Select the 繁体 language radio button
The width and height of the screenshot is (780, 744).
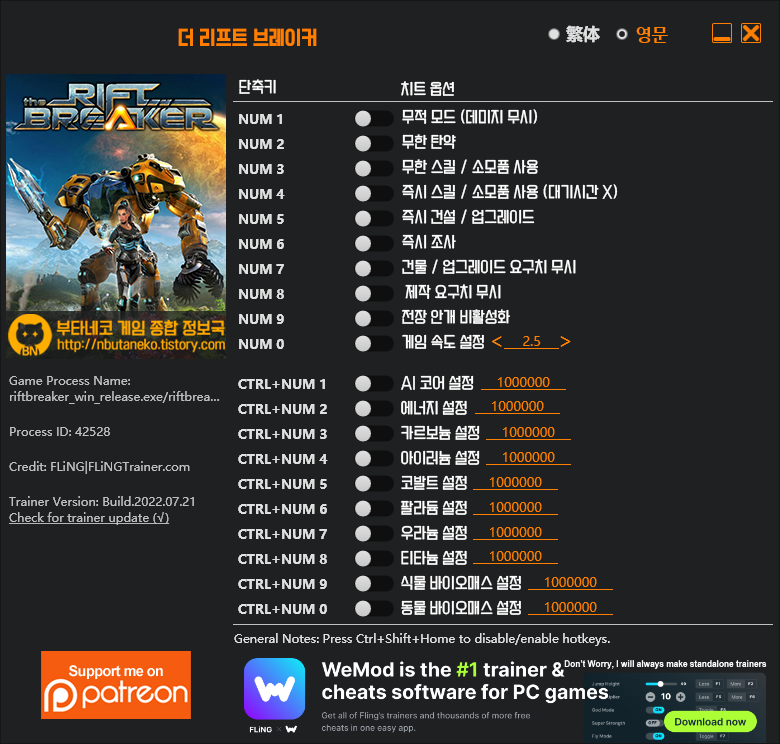[x=554, y=34]
